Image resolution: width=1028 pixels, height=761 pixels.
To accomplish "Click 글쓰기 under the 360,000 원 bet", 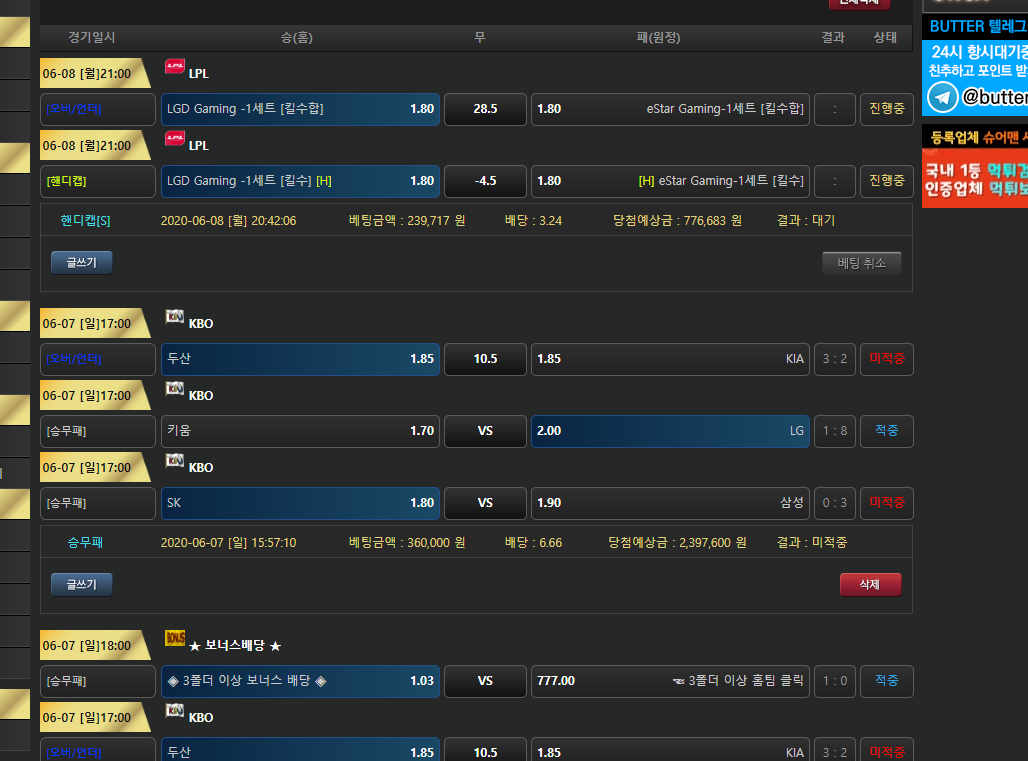I will (x=82, y=585).
